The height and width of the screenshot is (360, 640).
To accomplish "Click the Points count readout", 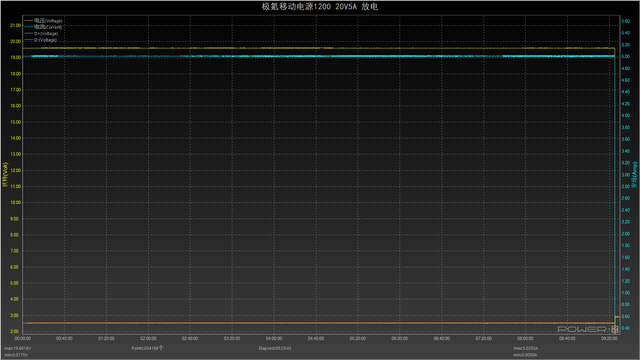I will pos(147,348).
